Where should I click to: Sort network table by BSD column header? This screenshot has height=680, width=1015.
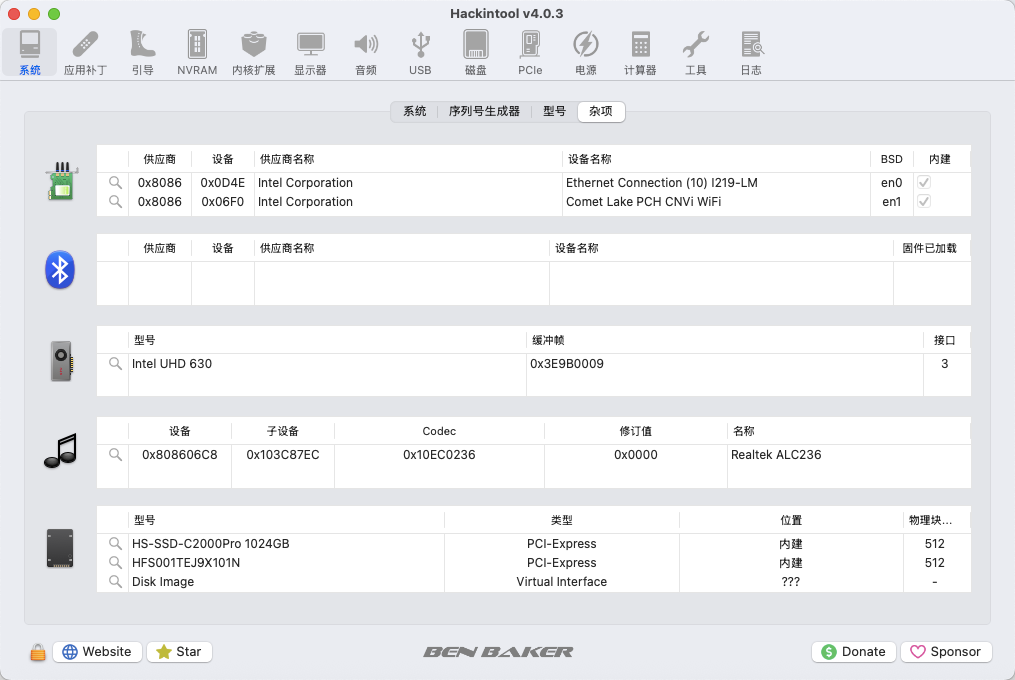(x=891, y=159)
